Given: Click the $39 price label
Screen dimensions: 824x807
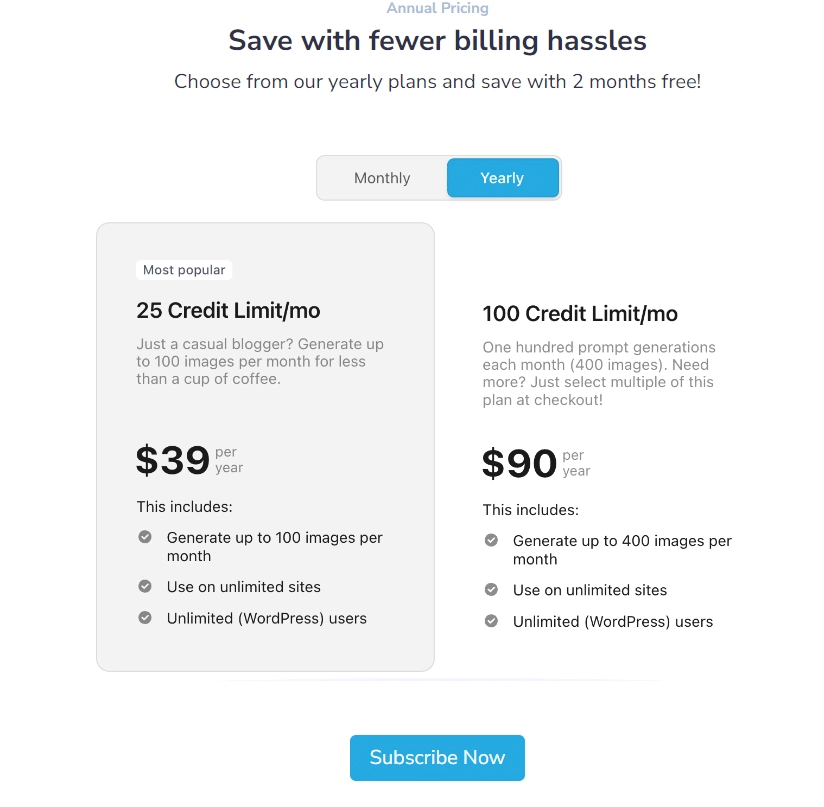Looking at the screenshot, I should [172, 460].
